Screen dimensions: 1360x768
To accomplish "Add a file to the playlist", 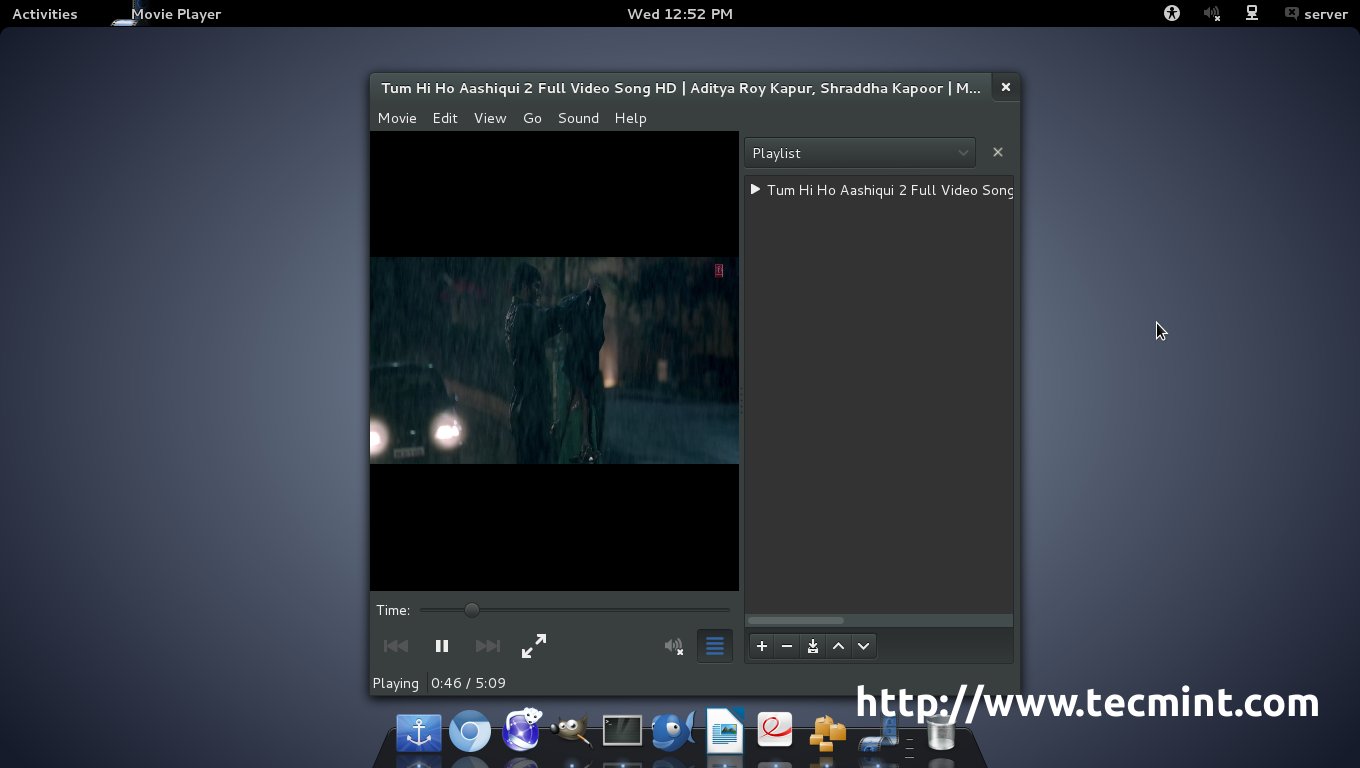I will point(762,646).
